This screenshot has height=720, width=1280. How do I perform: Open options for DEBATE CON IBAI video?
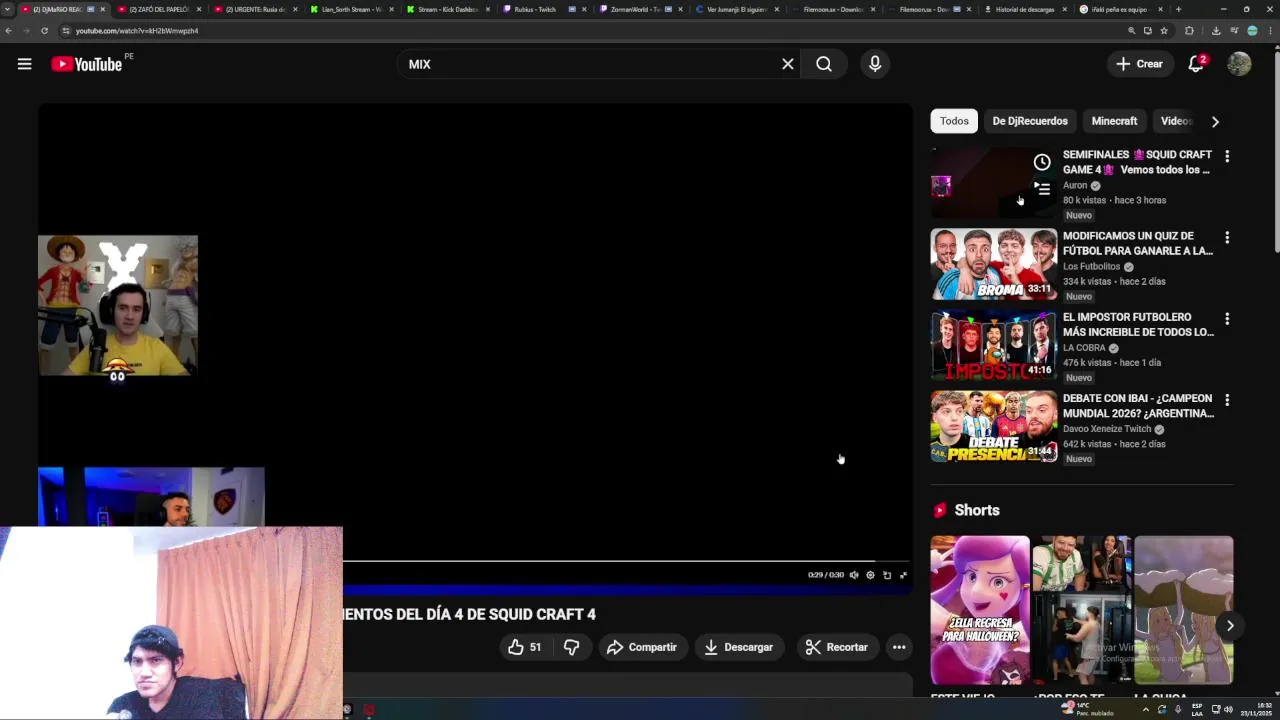click(x=1227, y=400)
